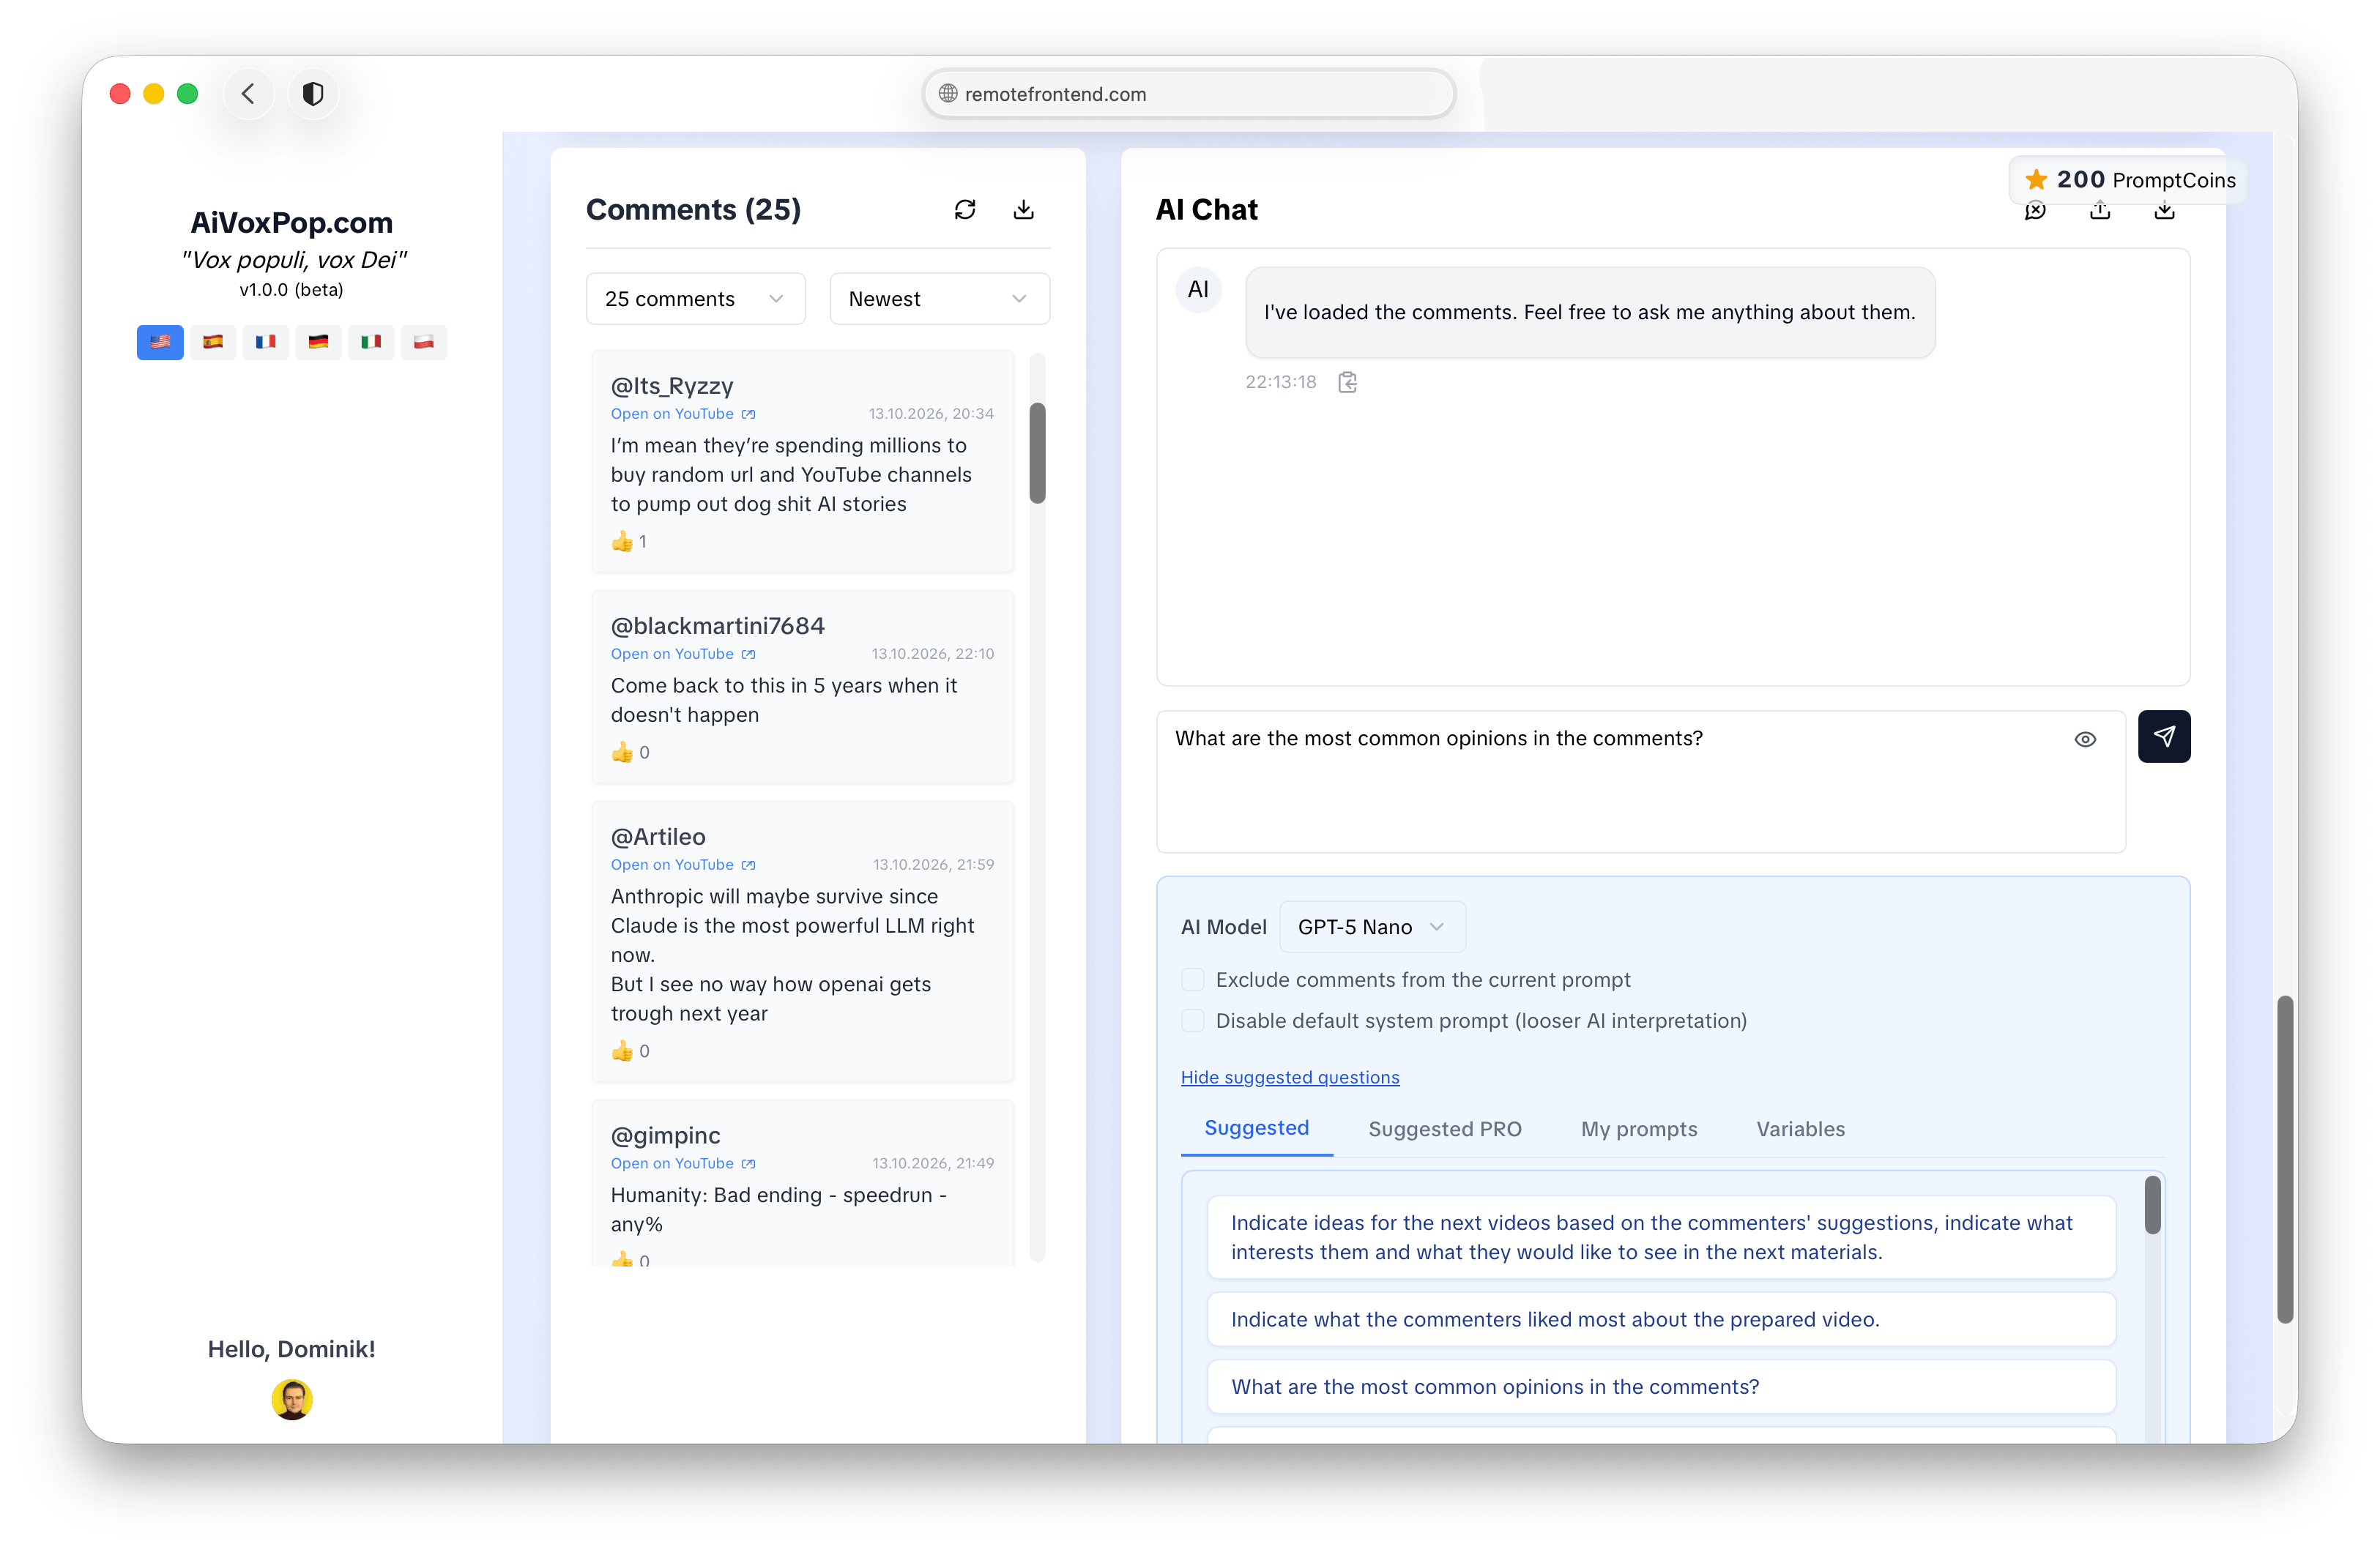The height and width of the screenshot is (1552, 2380).
Task: Open the My prompts tab
Action: (x=1639, y=1129)
